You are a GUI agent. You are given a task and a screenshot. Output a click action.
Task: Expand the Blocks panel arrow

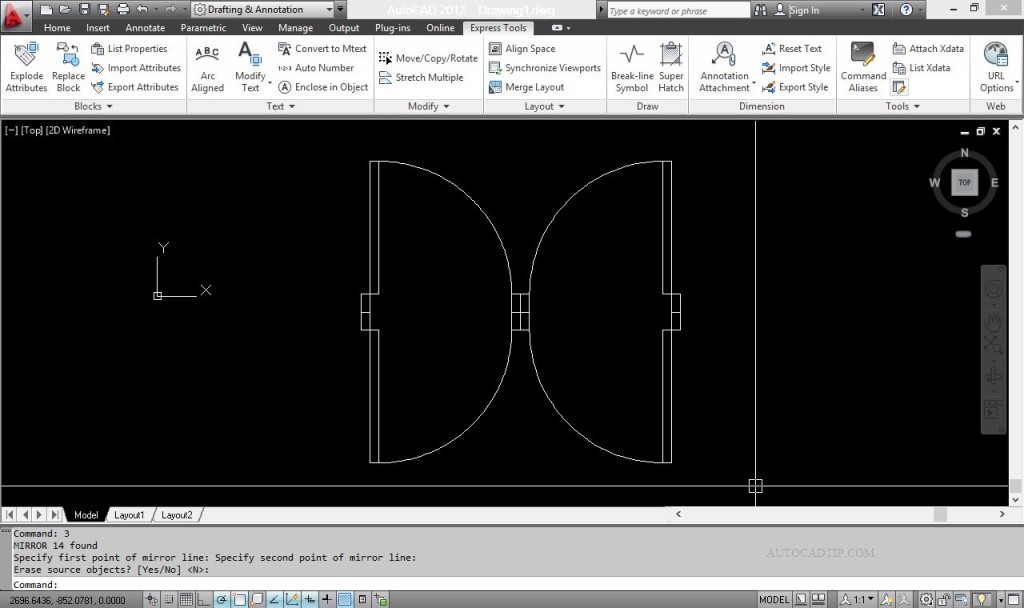pyautogui.click(x=109, y=106)
